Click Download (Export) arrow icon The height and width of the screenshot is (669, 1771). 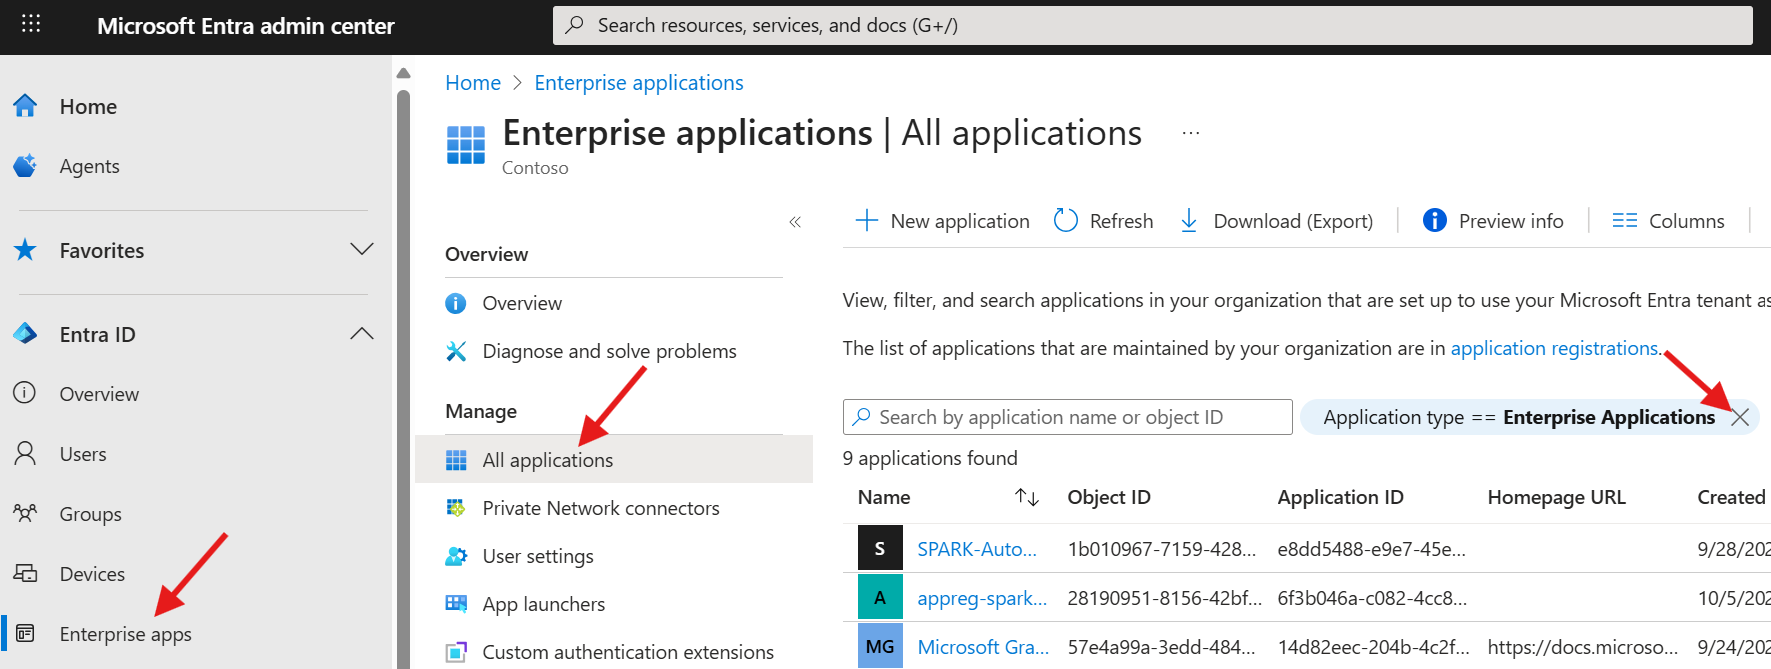pyautogui.click(x=1189, y=220)
